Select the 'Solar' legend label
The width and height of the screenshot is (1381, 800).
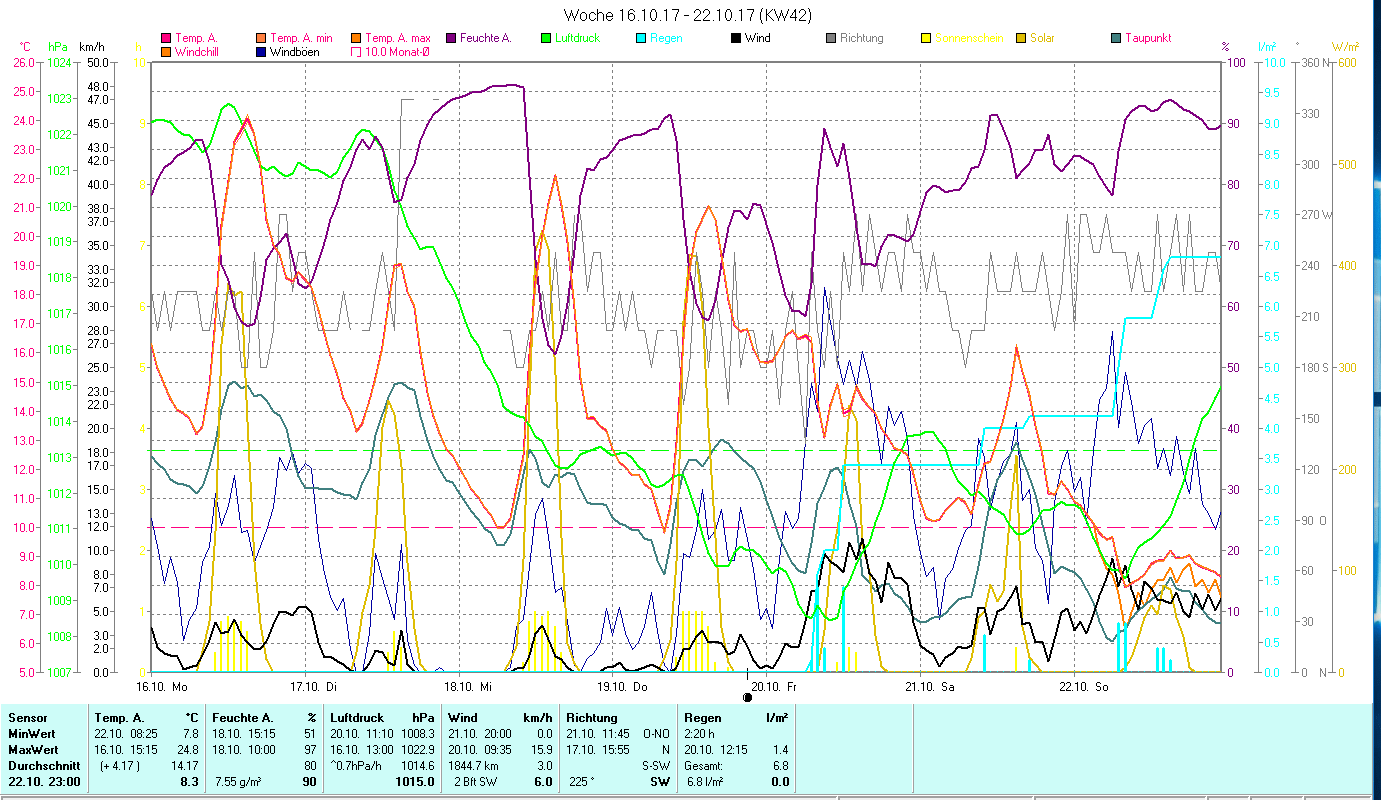[x=1042, y=39]
